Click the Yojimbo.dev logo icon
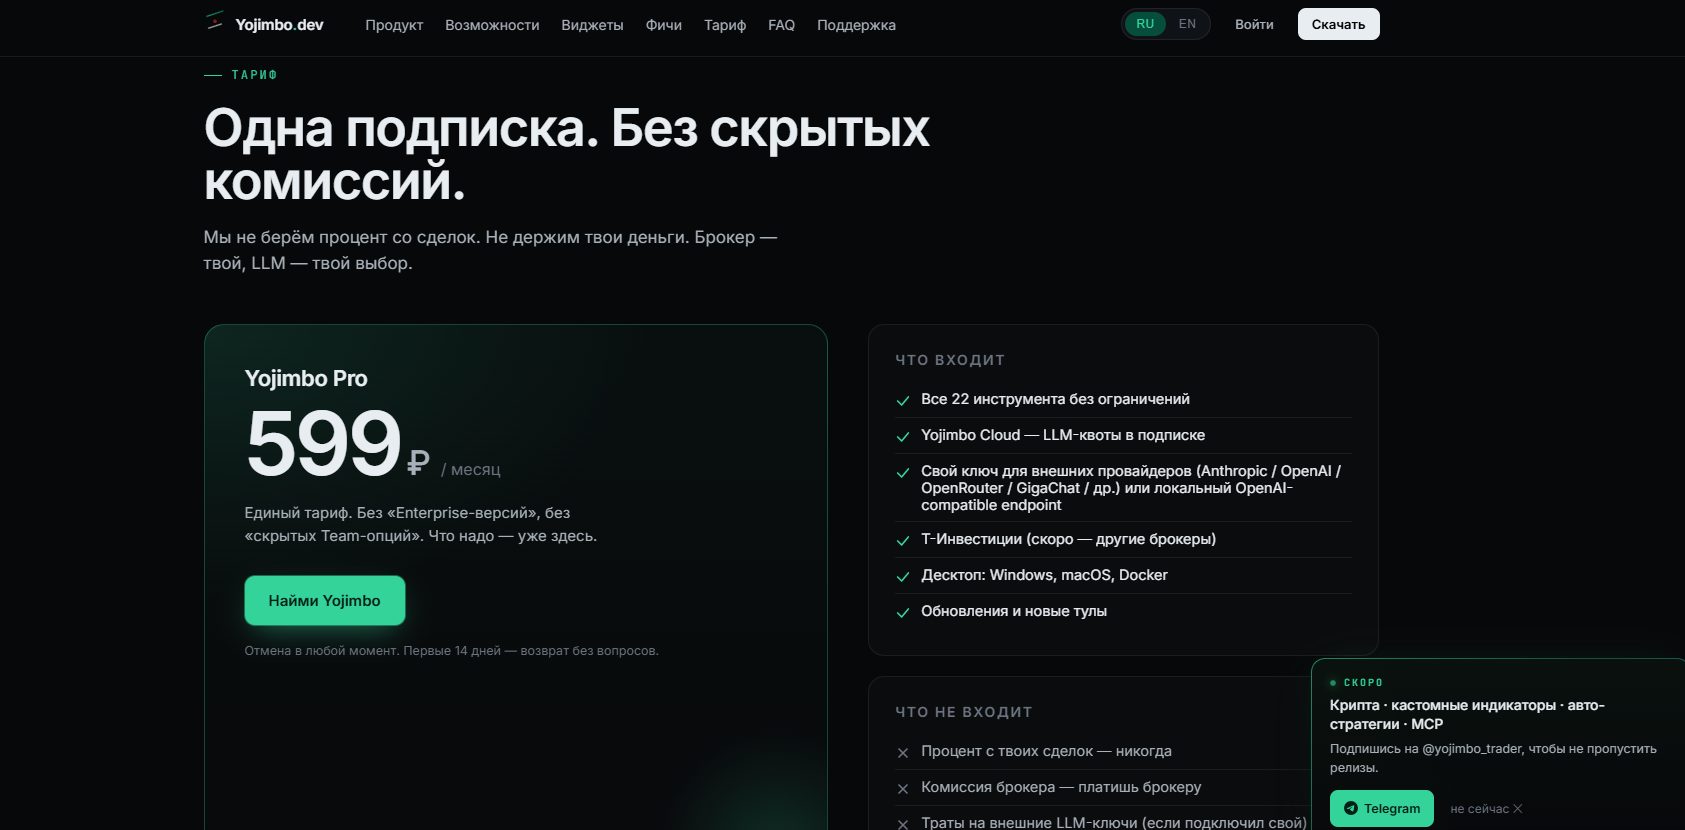This screenshot has width=1685, height=830. (214, 21)
